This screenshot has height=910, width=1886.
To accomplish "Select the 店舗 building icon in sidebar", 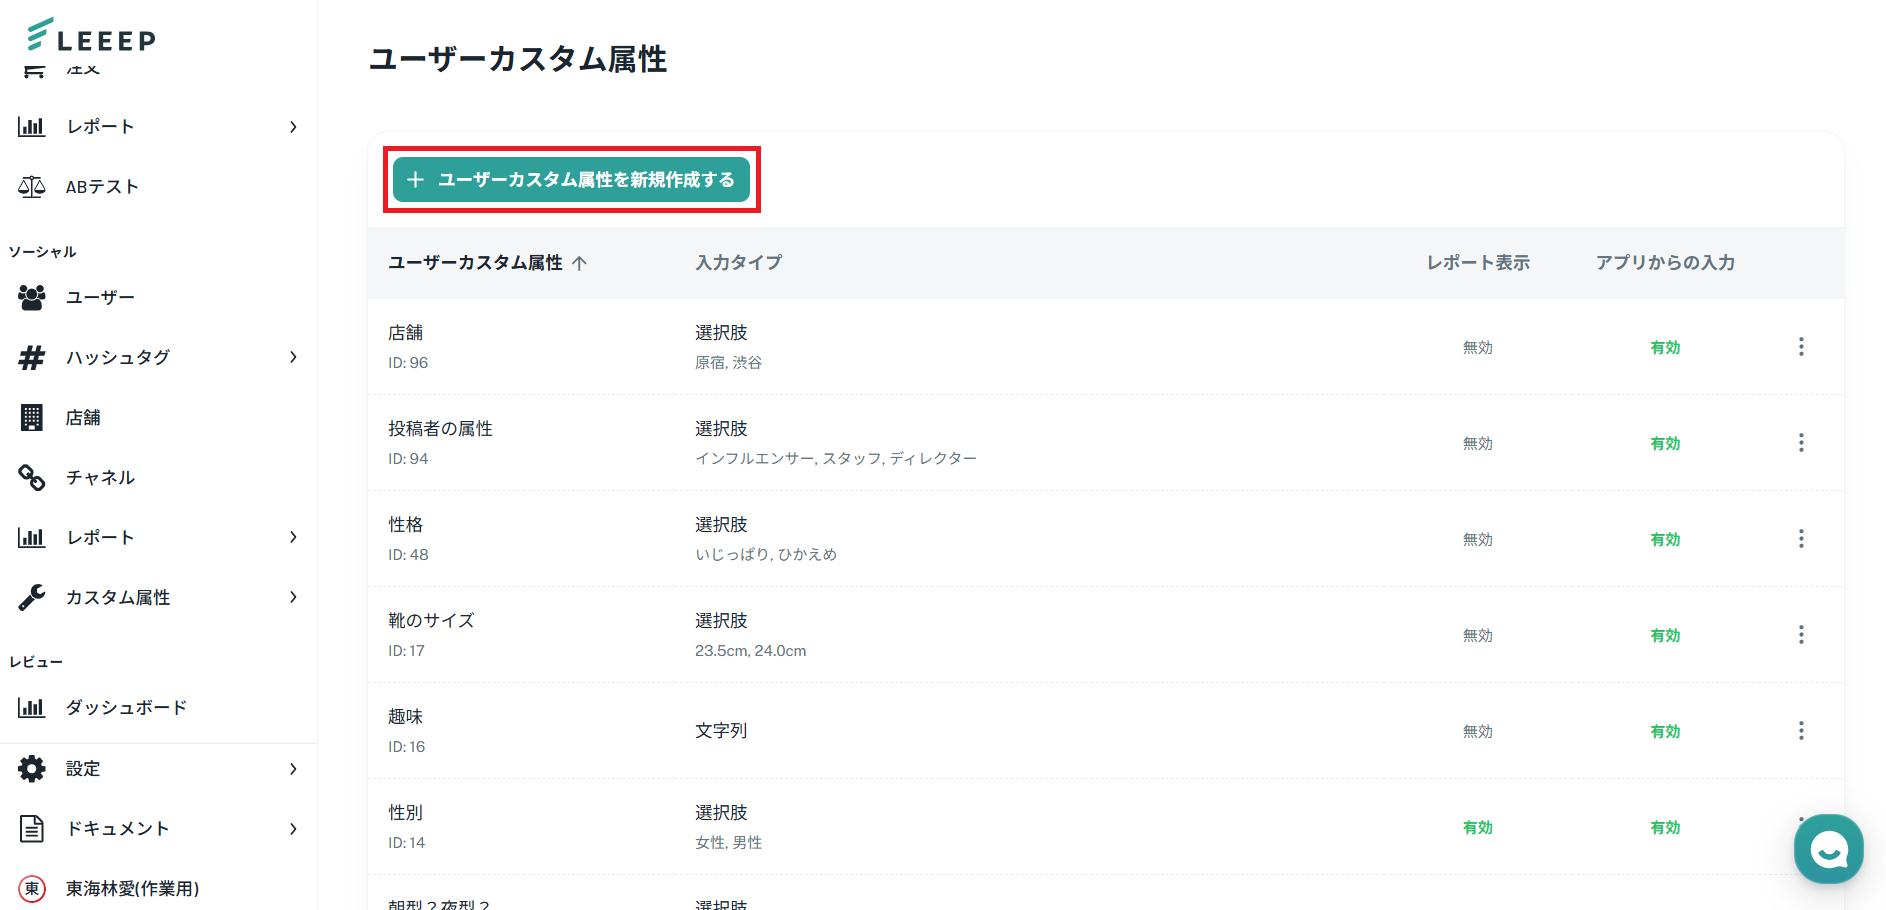I will (32, 417).
